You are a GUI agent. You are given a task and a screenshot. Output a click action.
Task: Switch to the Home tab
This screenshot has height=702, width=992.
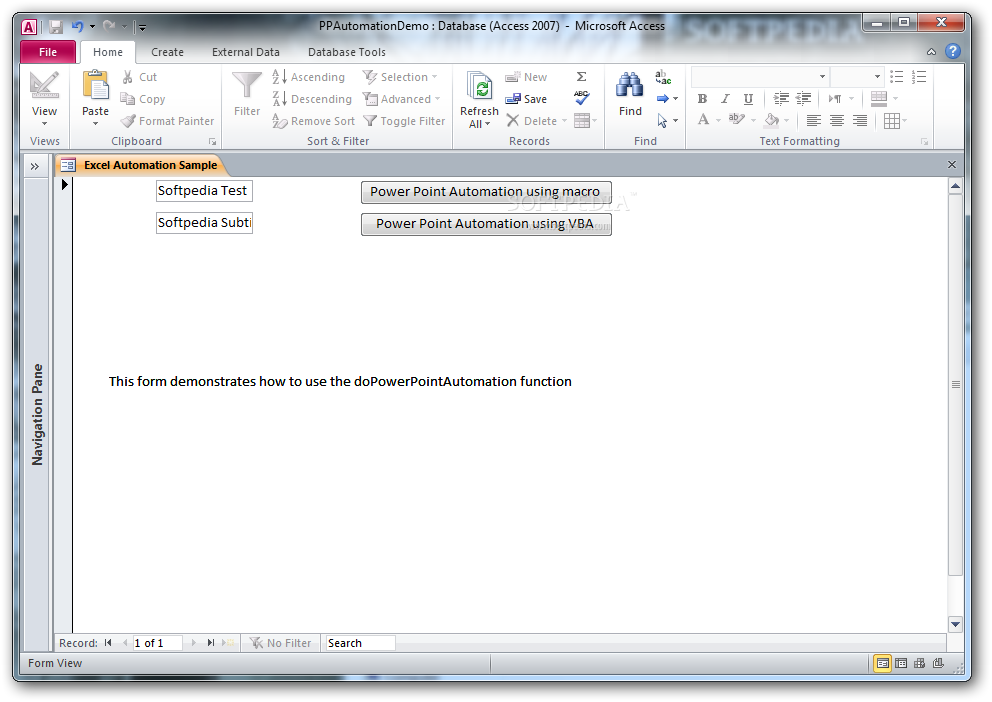pos(108,52)
